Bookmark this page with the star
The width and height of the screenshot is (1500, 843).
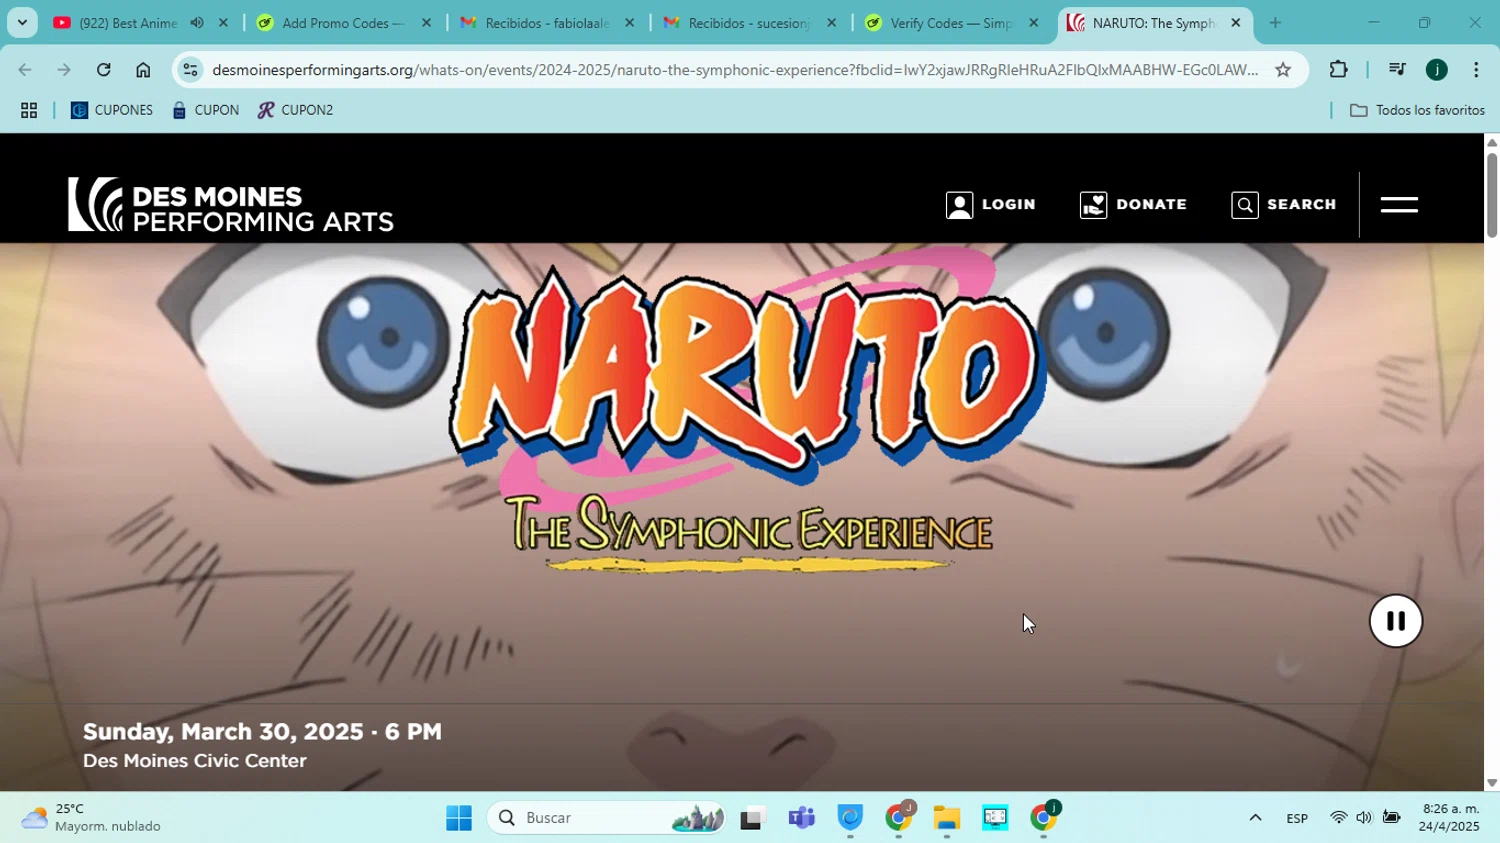point(1283,70)
